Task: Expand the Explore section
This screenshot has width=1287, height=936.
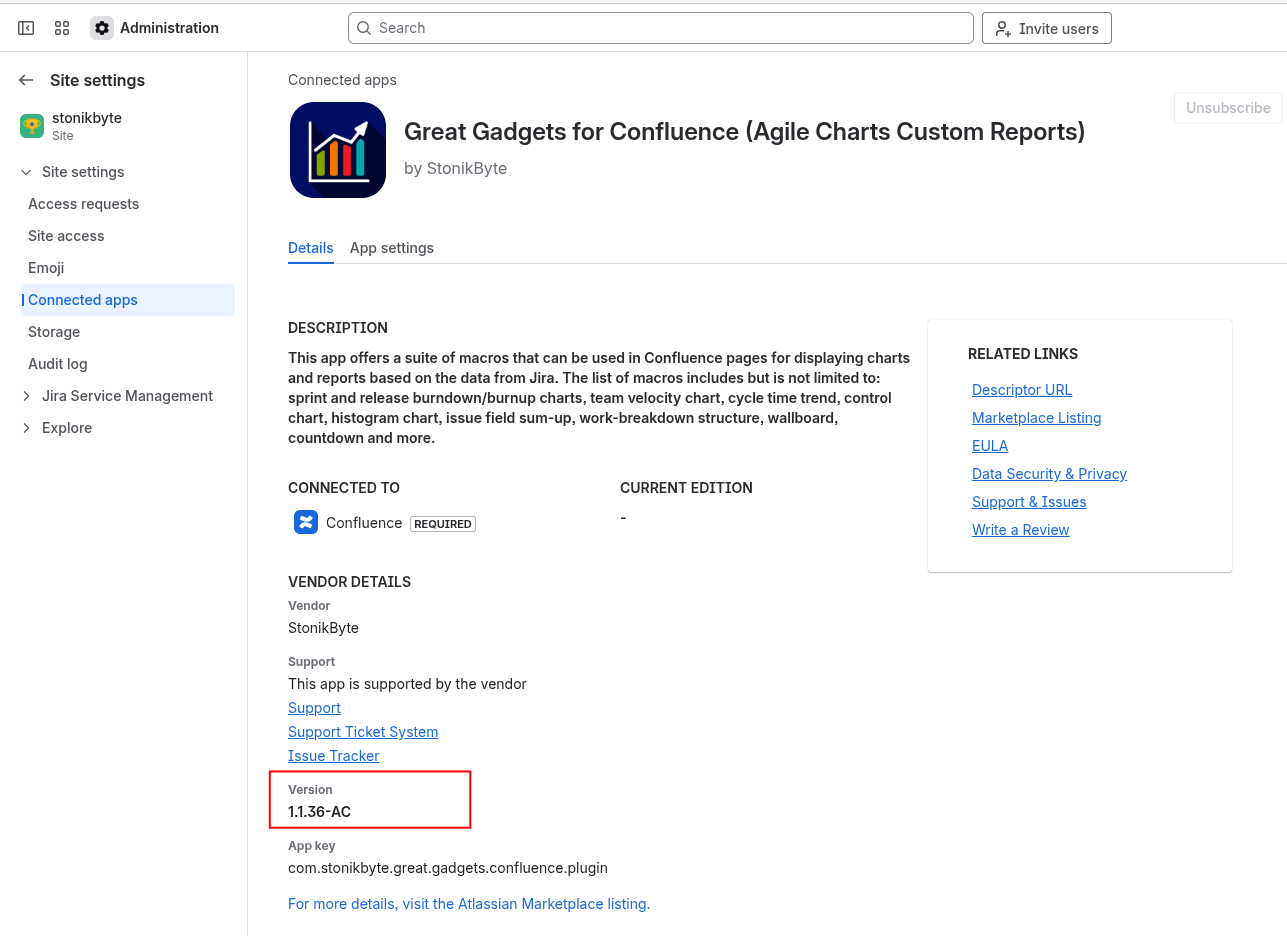Action: [x=26, y=428]
